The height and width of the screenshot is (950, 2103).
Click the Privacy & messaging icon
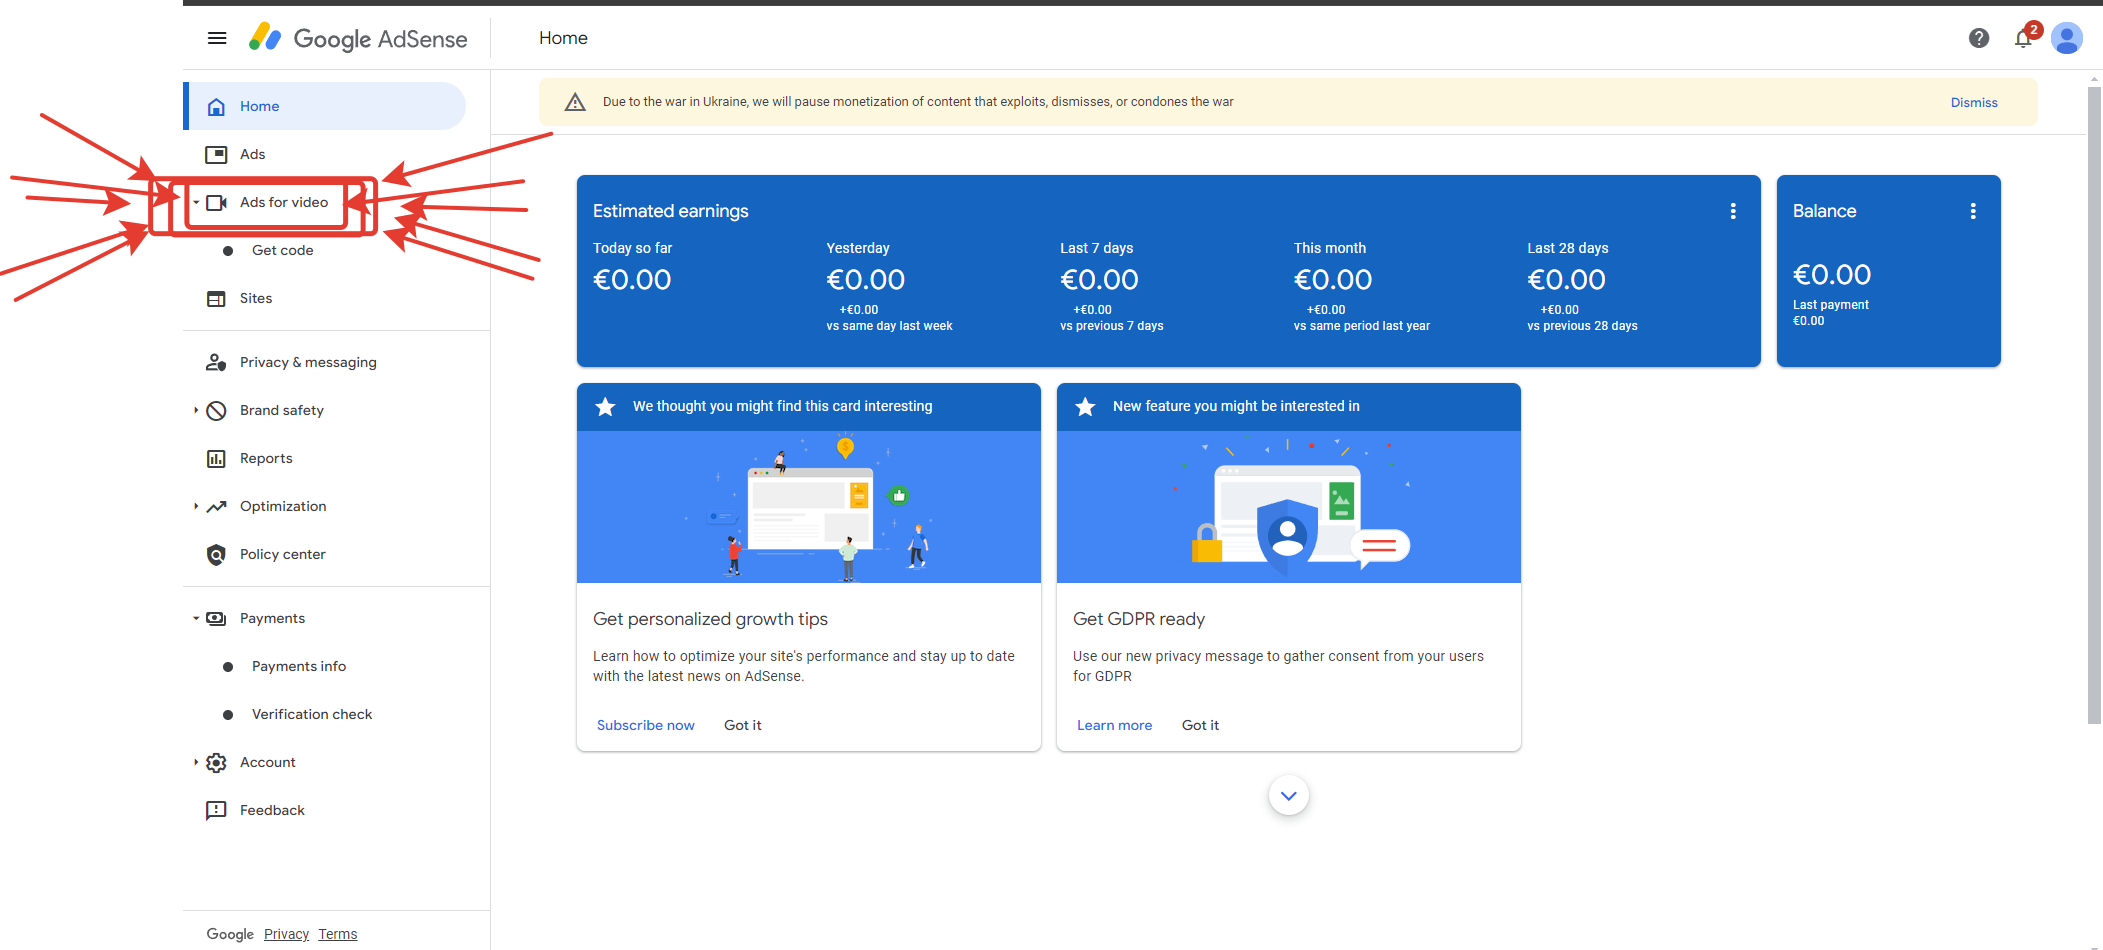pos(216,363)
